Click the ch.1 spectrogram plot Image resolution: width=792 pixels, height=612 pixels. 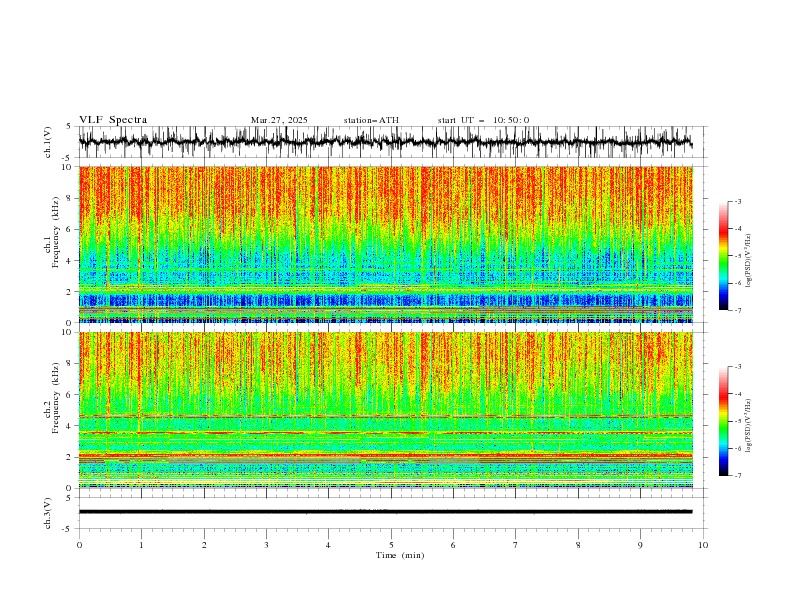(x=385, y=244)
